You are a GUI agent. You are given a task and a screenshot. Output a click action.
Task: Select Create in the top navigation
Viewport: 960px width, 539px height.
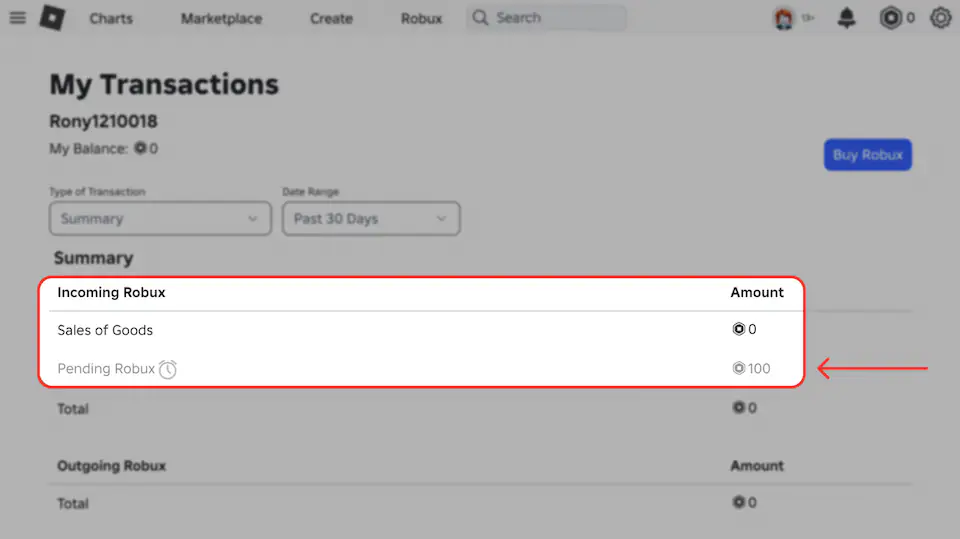tap(331, 19)
